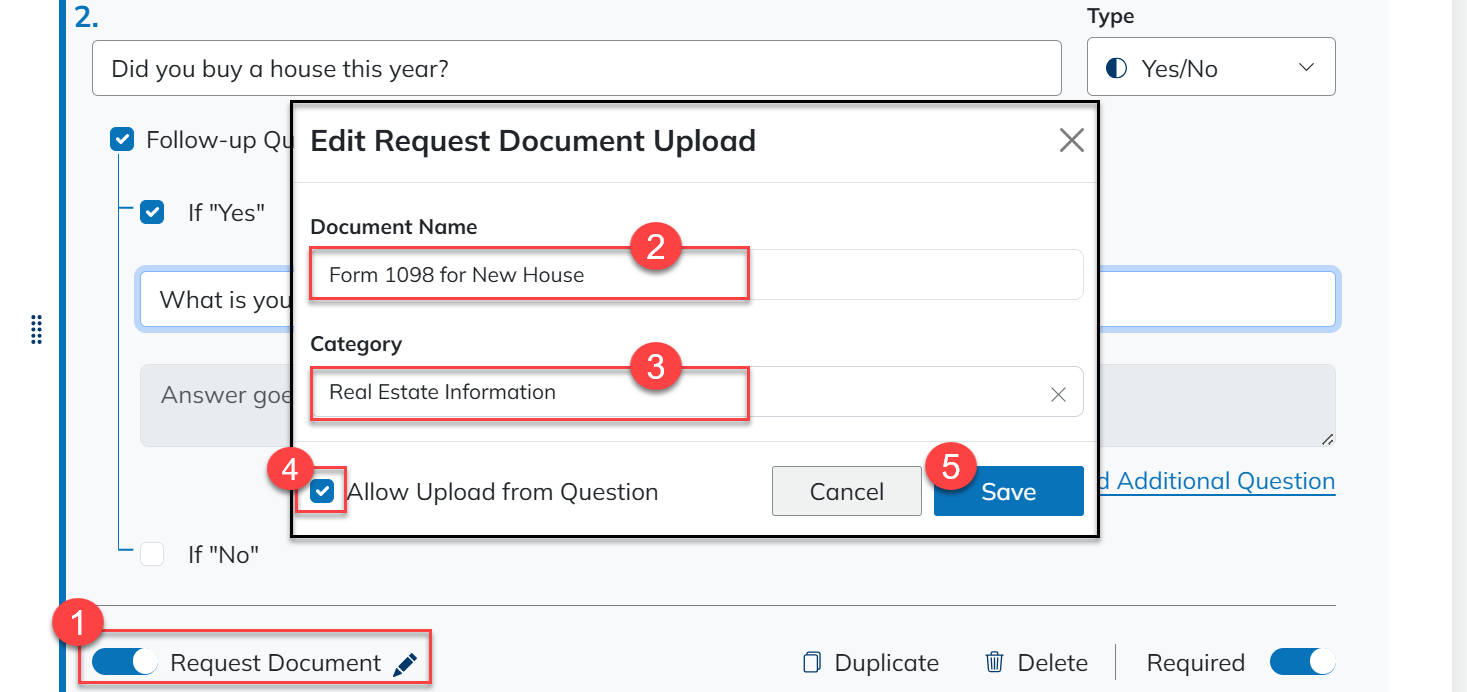Uncheck Allow Upload from Question

point(322,492)
